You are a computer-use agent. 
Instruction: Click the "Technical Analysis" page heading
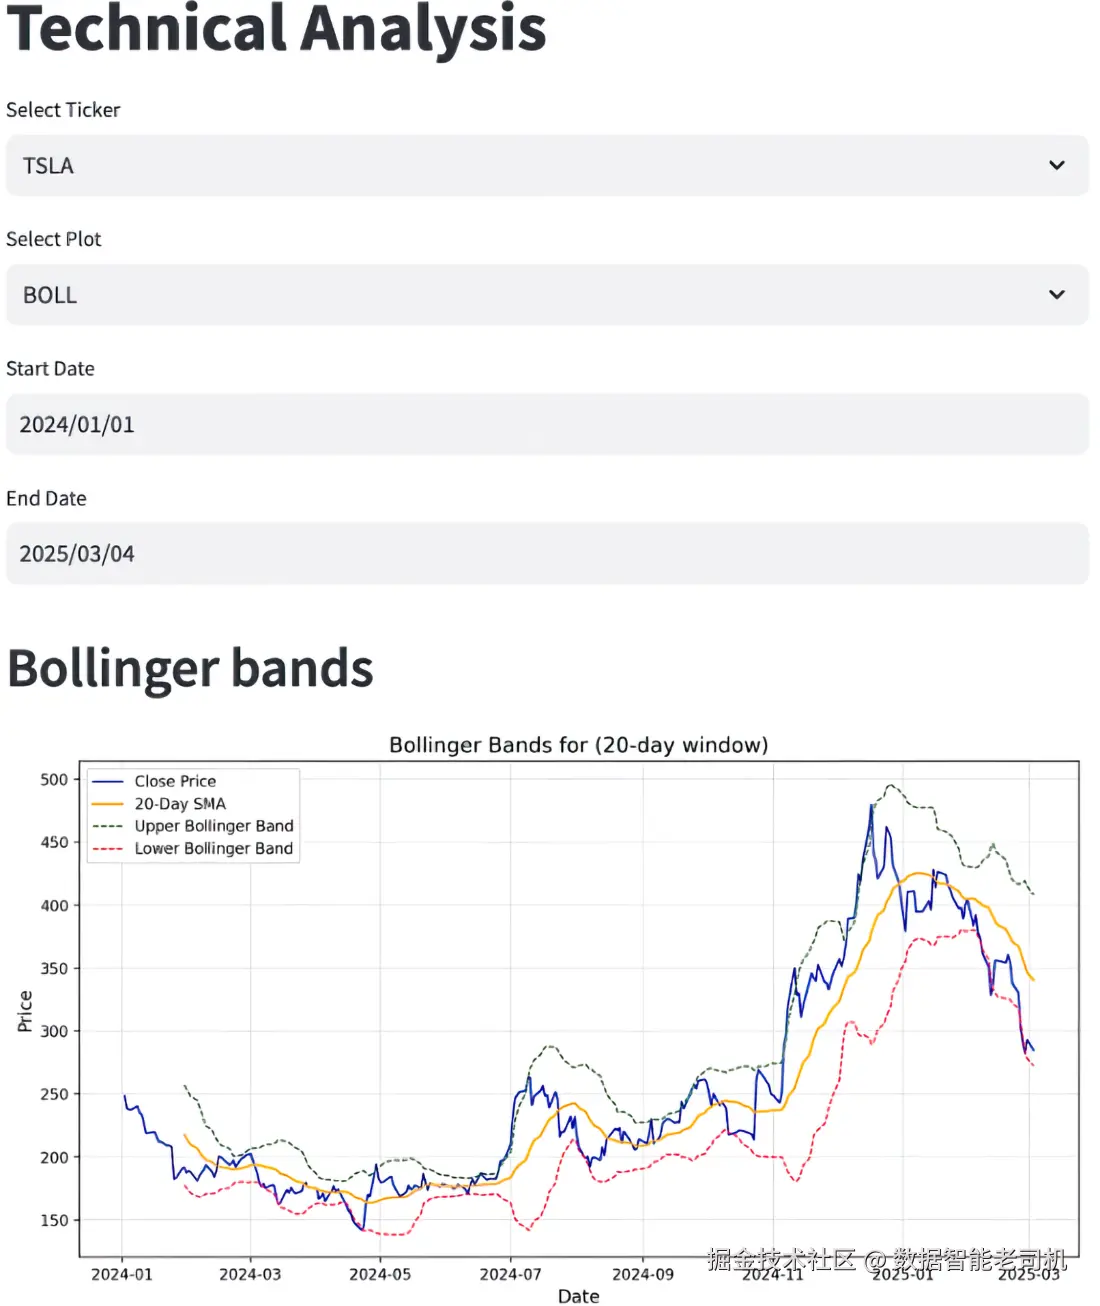[x=277, y=28]
